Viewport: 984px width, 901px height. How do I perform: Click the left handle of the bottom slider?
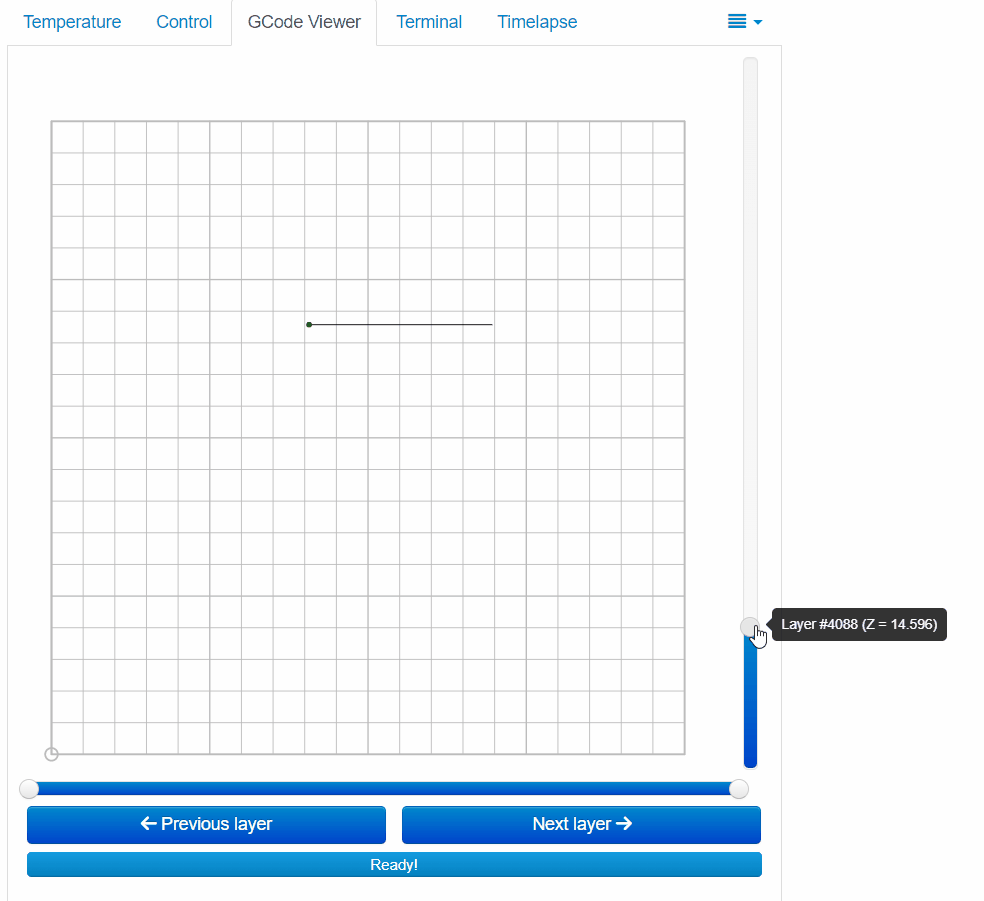29,788
